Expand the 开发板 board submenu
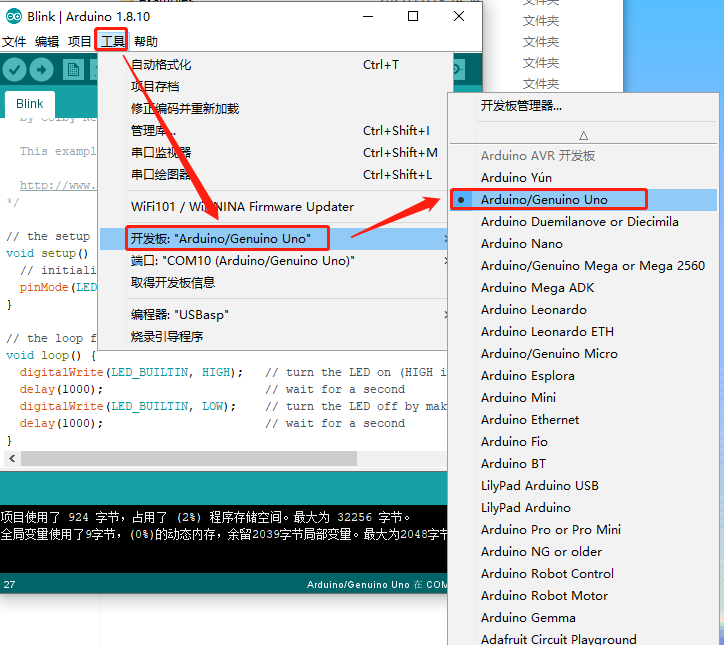724x645 pixels. 273,239
